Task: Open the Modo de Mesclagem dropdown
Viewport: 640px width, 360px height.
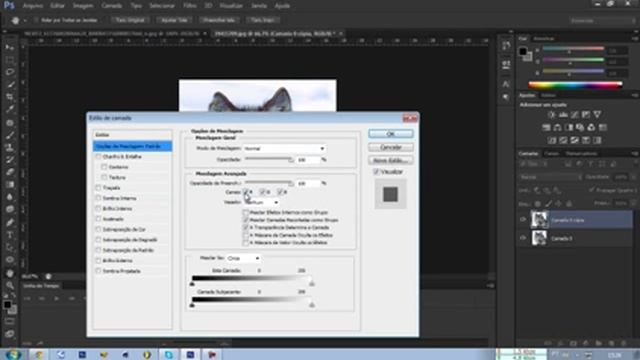Action: coord(284,149)
